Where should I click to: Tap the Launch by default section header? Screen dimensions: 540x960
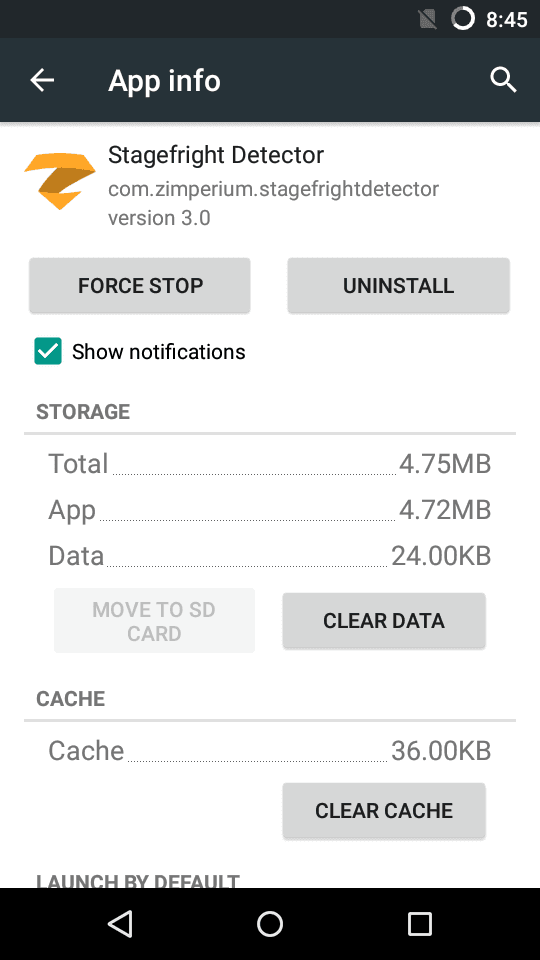138,880
